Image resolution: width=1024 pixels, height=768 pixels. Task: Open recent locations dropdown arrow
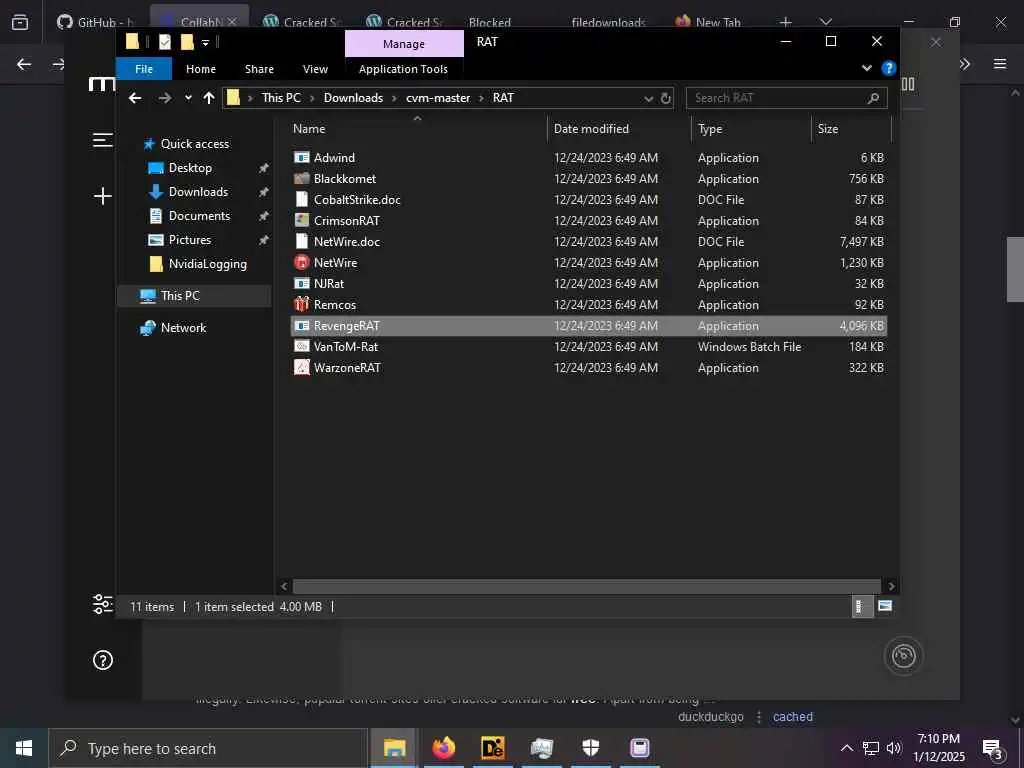point(188,98)
